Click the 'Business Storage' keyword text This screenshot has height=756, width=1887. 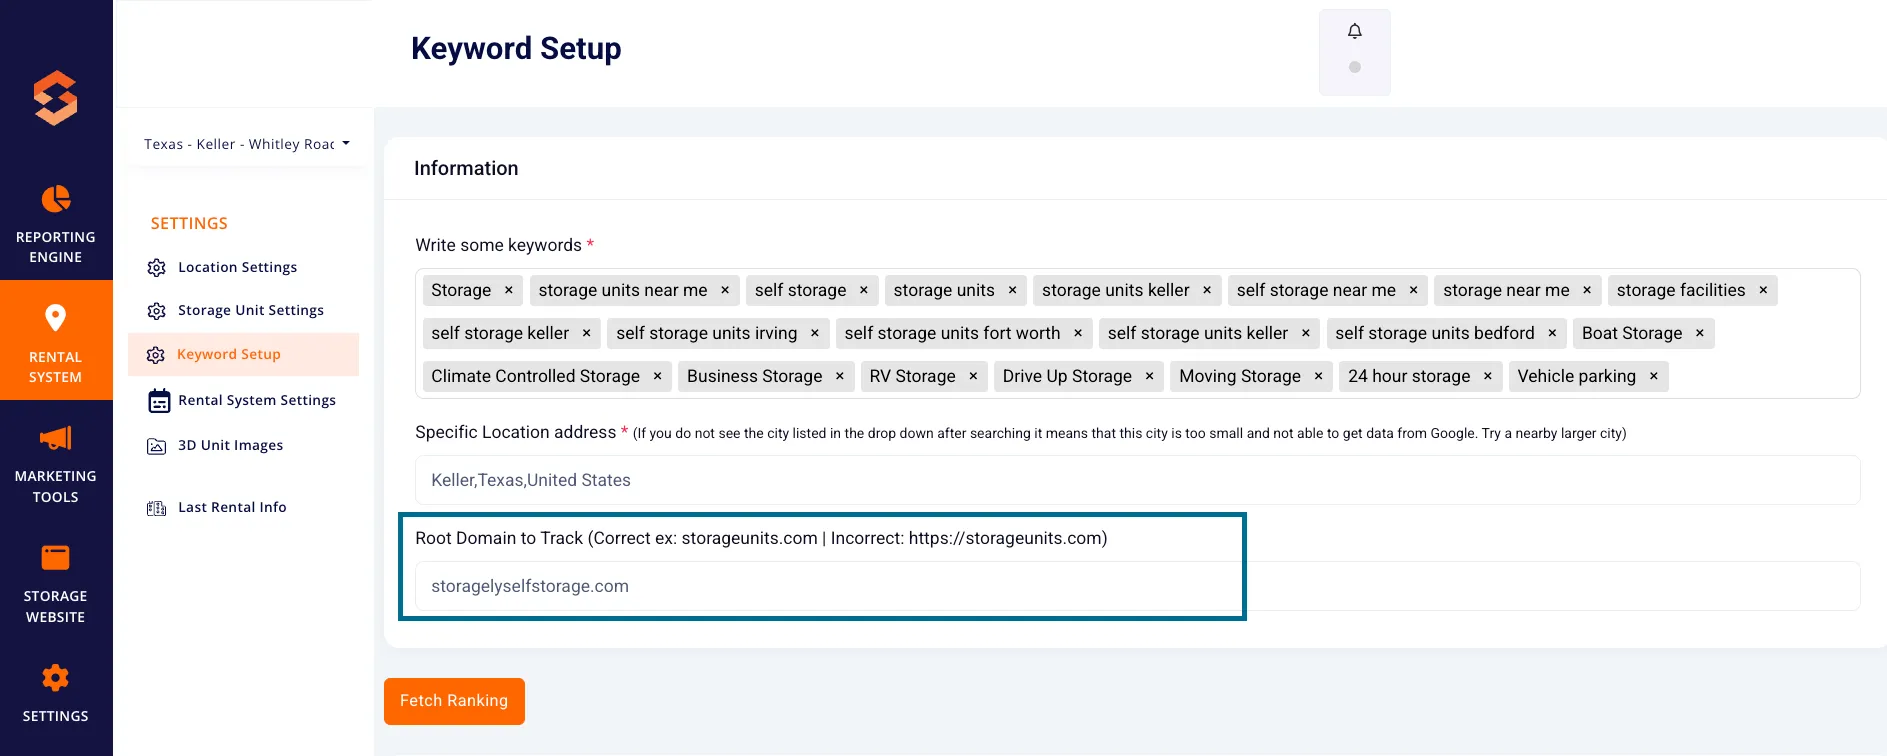tap(755, 376)
